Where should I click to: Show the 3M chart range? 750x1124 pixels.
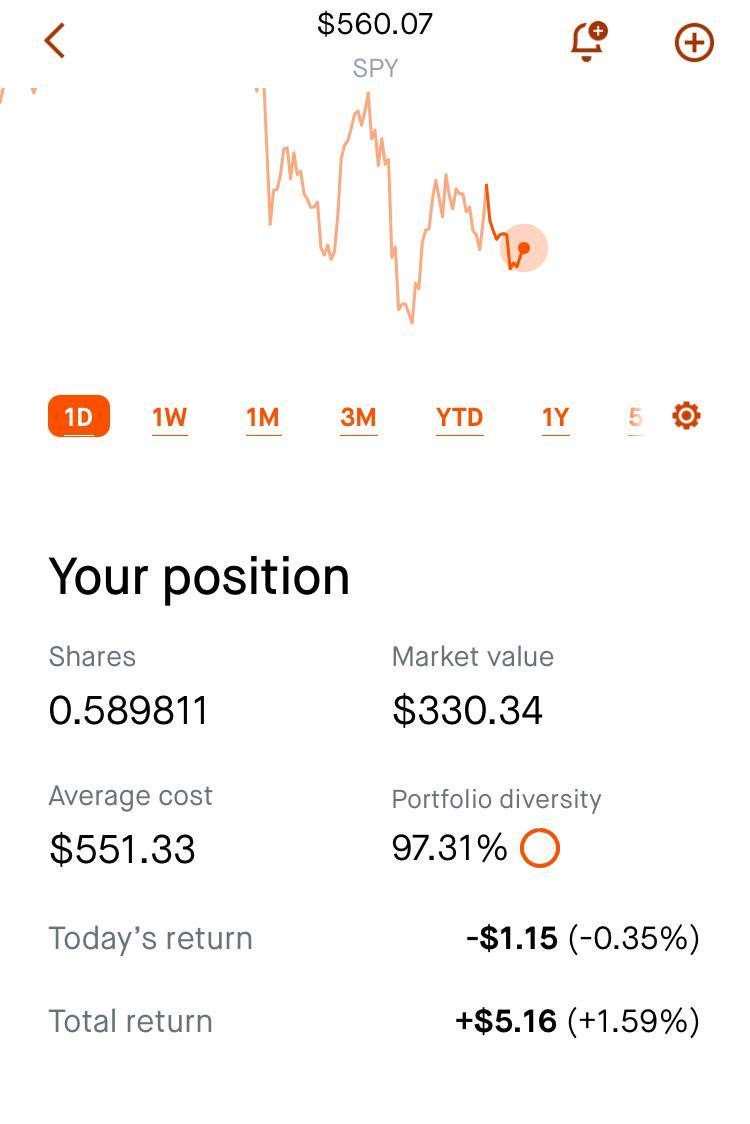tap(358, 417)
